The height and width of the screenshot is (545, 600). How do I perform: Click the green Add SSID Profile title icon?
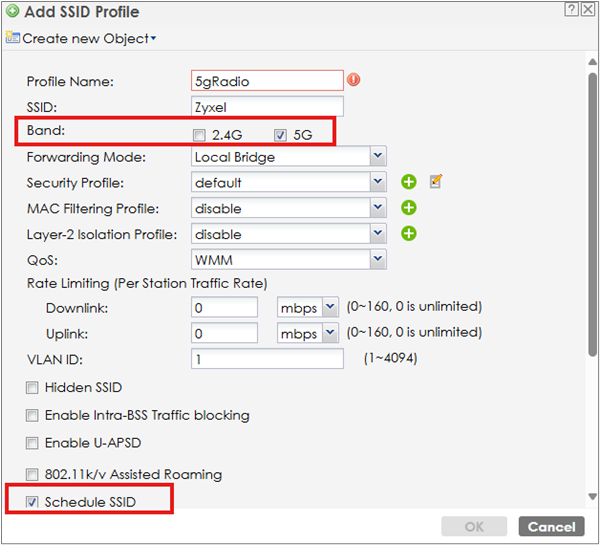coord(12,11)
